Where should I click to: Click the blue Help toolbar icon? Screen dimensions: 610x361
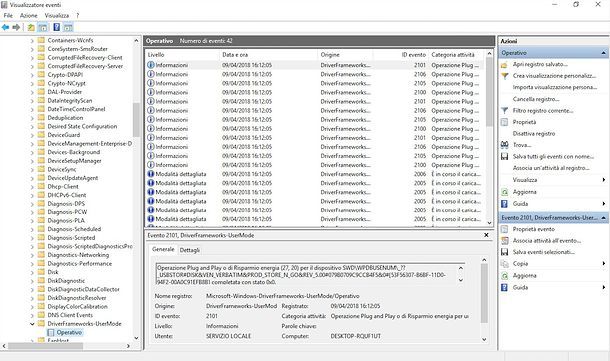coord(56,27)
